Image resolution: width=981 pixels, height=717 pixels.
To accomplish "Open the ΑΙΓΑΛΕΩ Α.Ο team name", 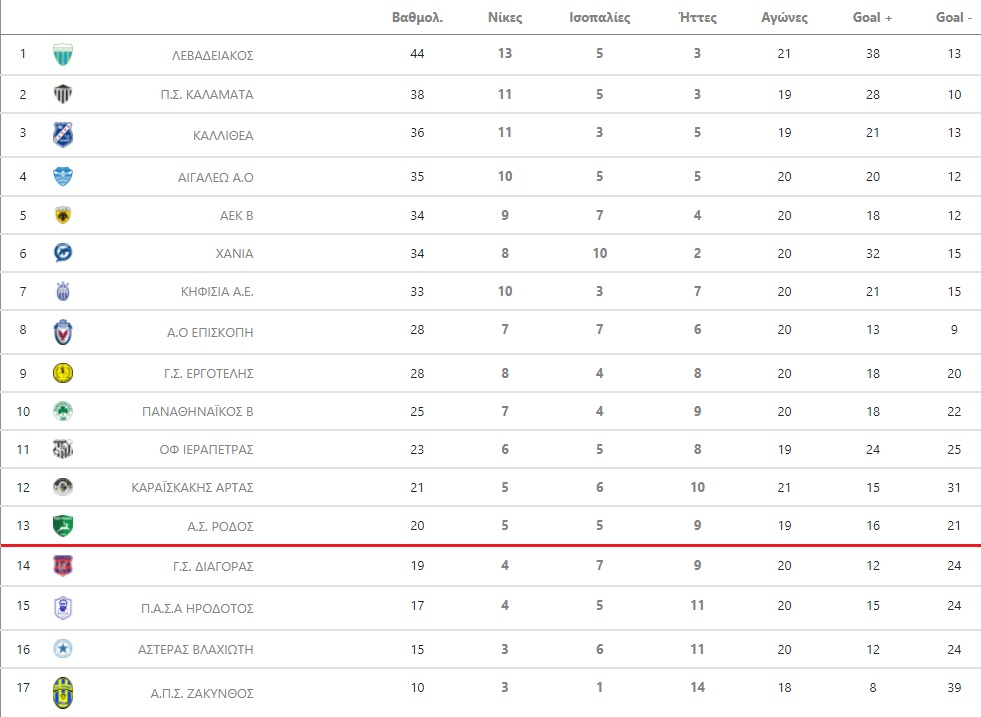I will (216, 177).
